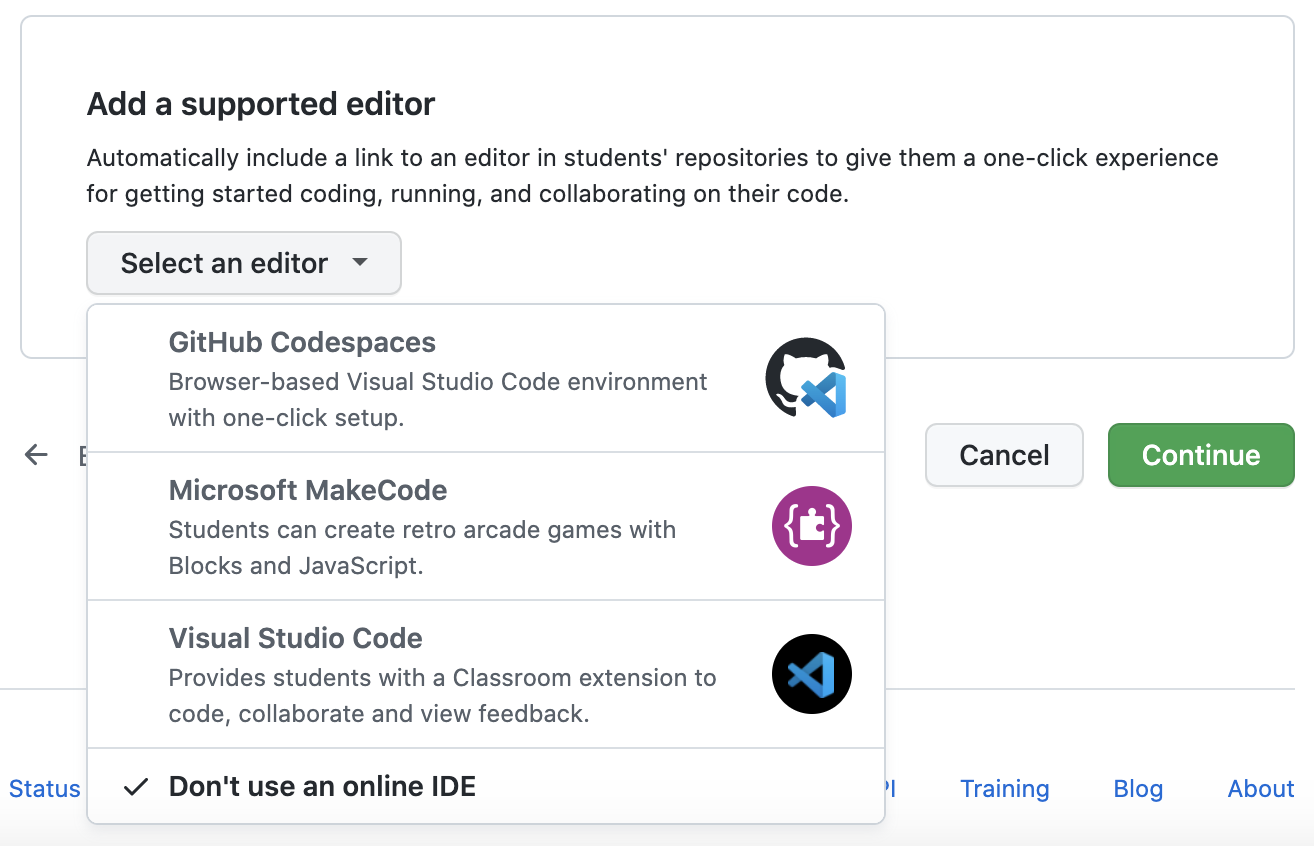Open the Select an editor dropdown
The width and height of the screenshot is (1314, 846).
pyautogui.click(x=244, y=263)
